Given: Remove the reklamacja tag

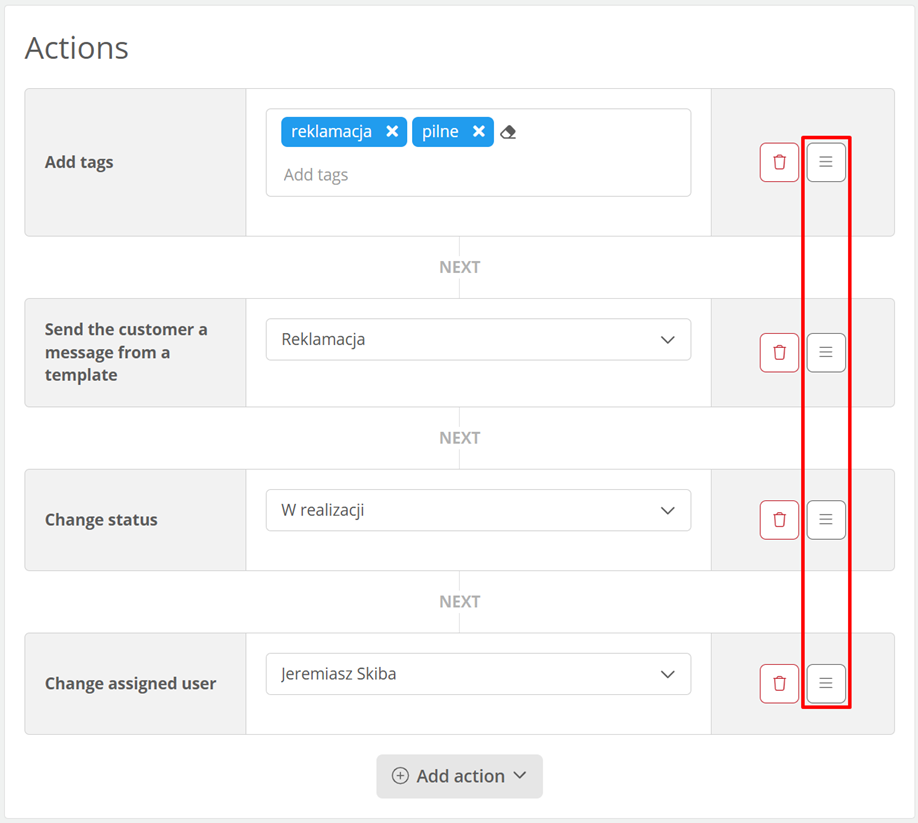Looking at the screenshot, I should click(x=392, y=132).
